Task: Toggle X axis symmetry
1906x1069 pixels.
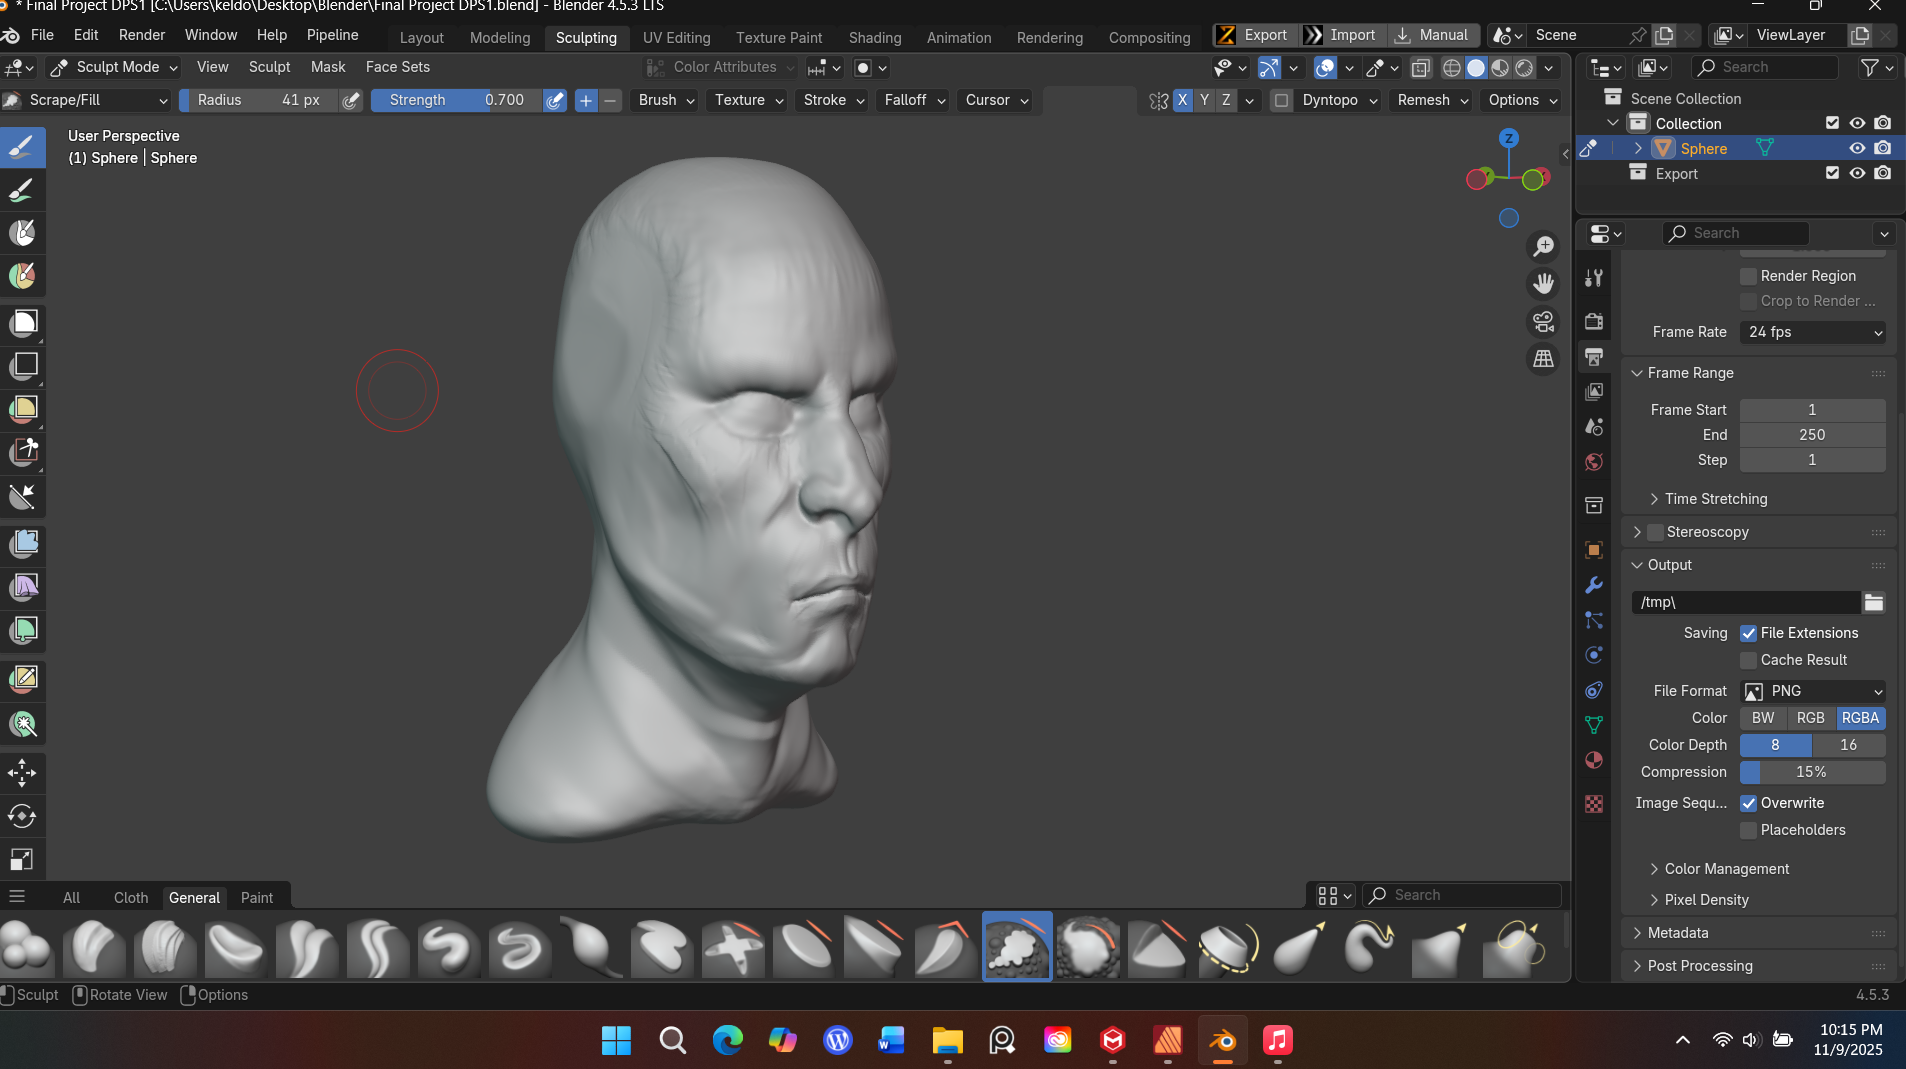Action: click(1183, 100)
